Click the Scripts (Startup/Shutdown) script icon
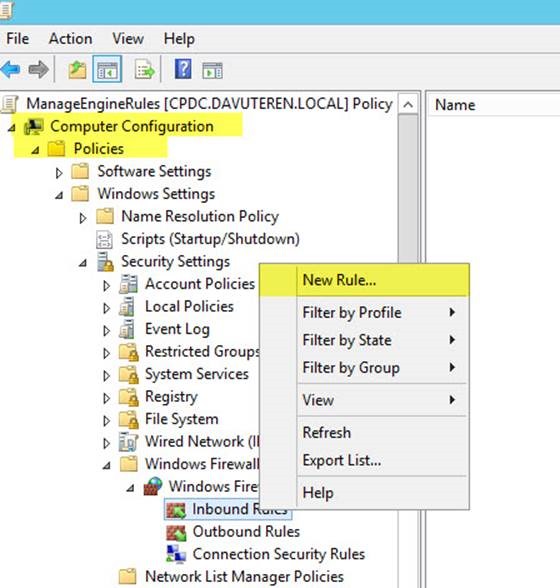Screen dimensions: 560x588 (x=104, y=240)
